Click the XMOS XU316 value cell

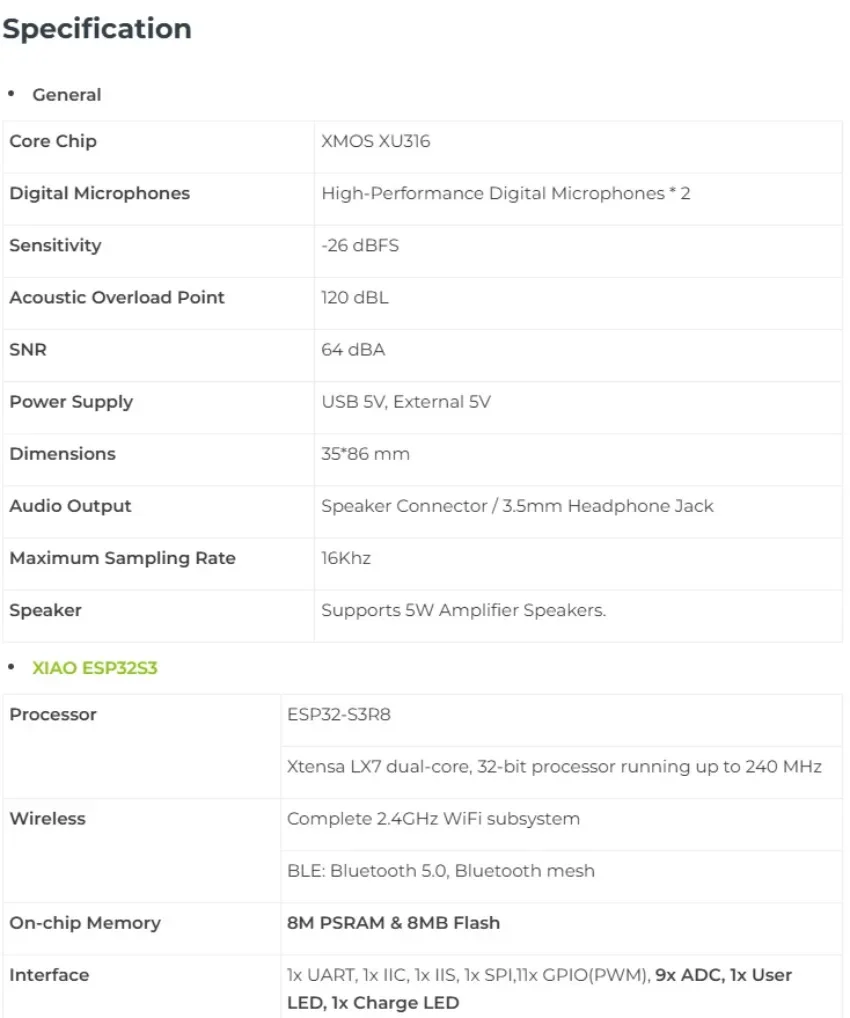tap(376, 141)
